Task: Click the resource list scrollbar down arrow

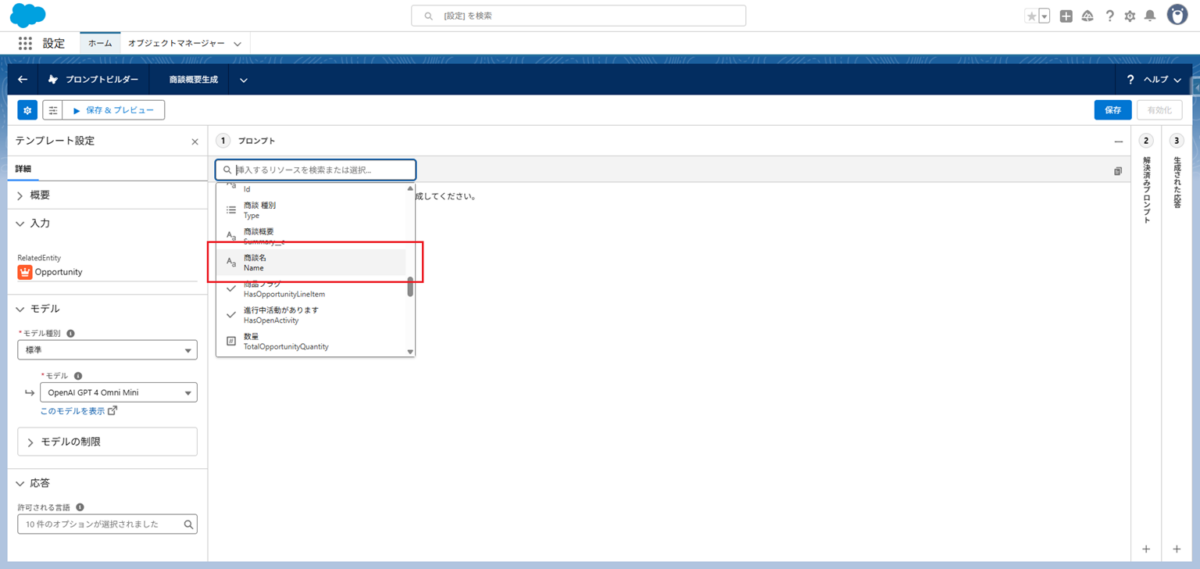Action: click(410, 351)
